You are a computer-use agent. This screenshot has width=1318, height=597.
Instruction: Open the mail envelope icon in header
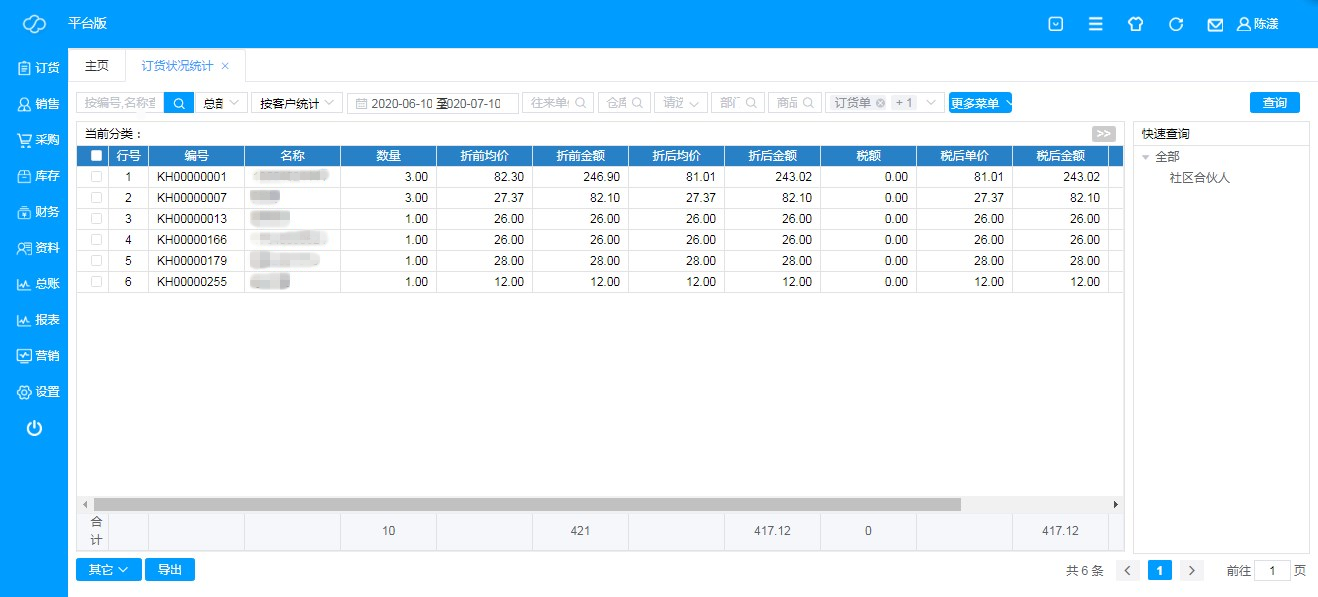pyautogui.click(x=1215, y=24)
